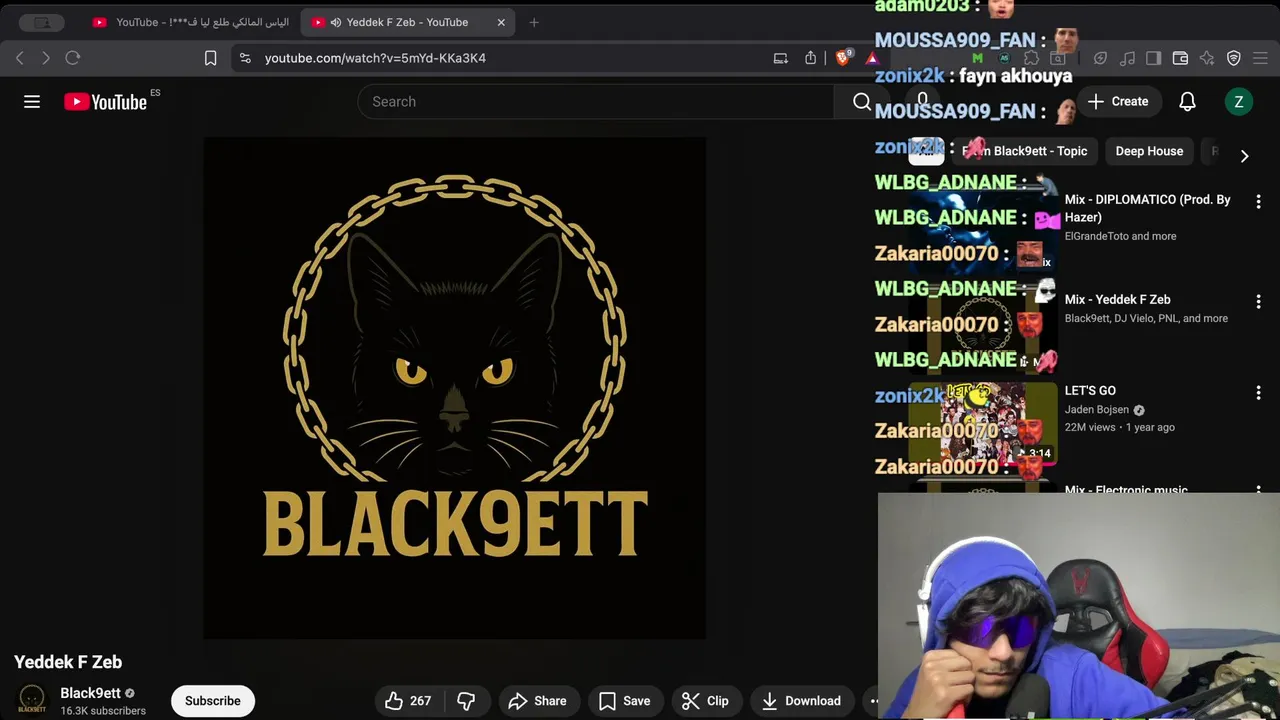The width and height of the screenshot is (1280, 720).
Task: Open the Jaden Bojsen channel link
Action: tap(1097, 410)
